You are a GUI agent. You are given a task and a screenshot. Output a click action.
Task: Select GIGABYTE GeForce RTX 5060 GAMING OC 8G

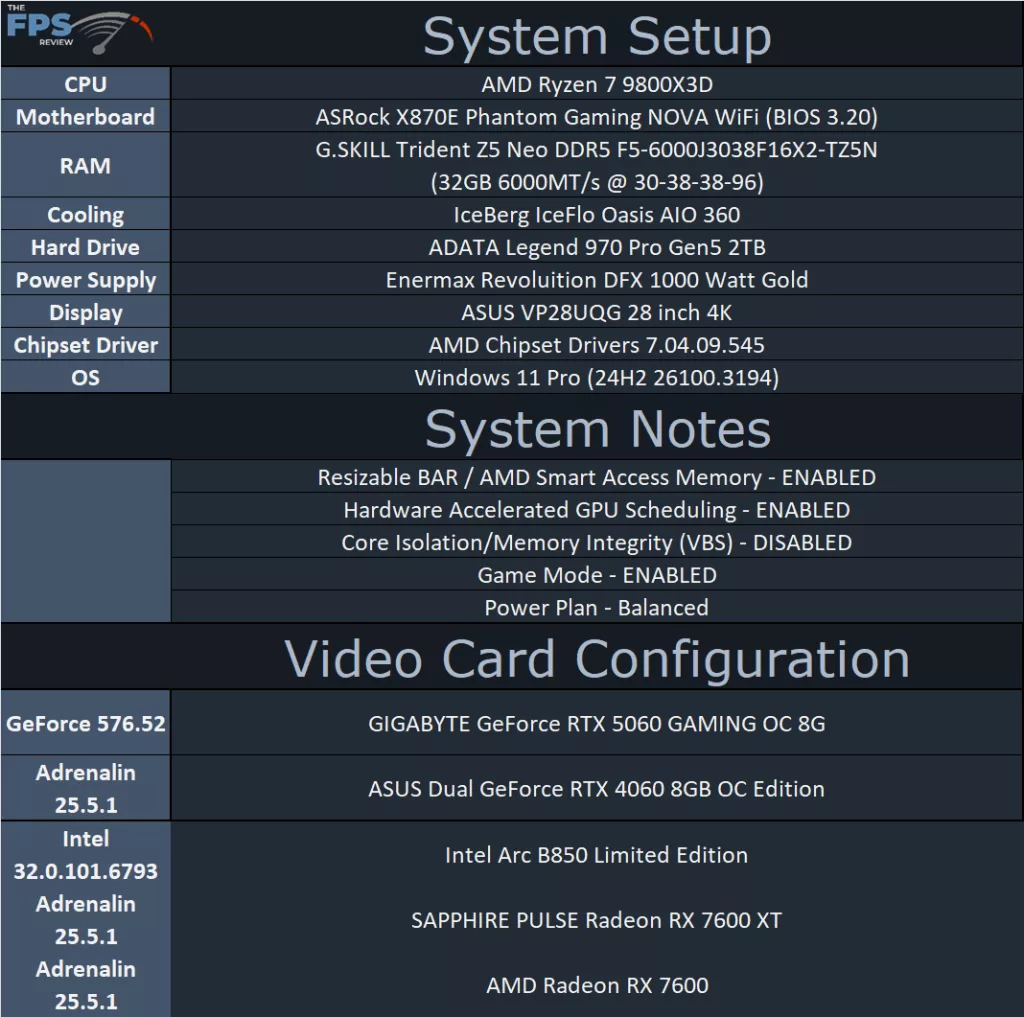[597, 724]
